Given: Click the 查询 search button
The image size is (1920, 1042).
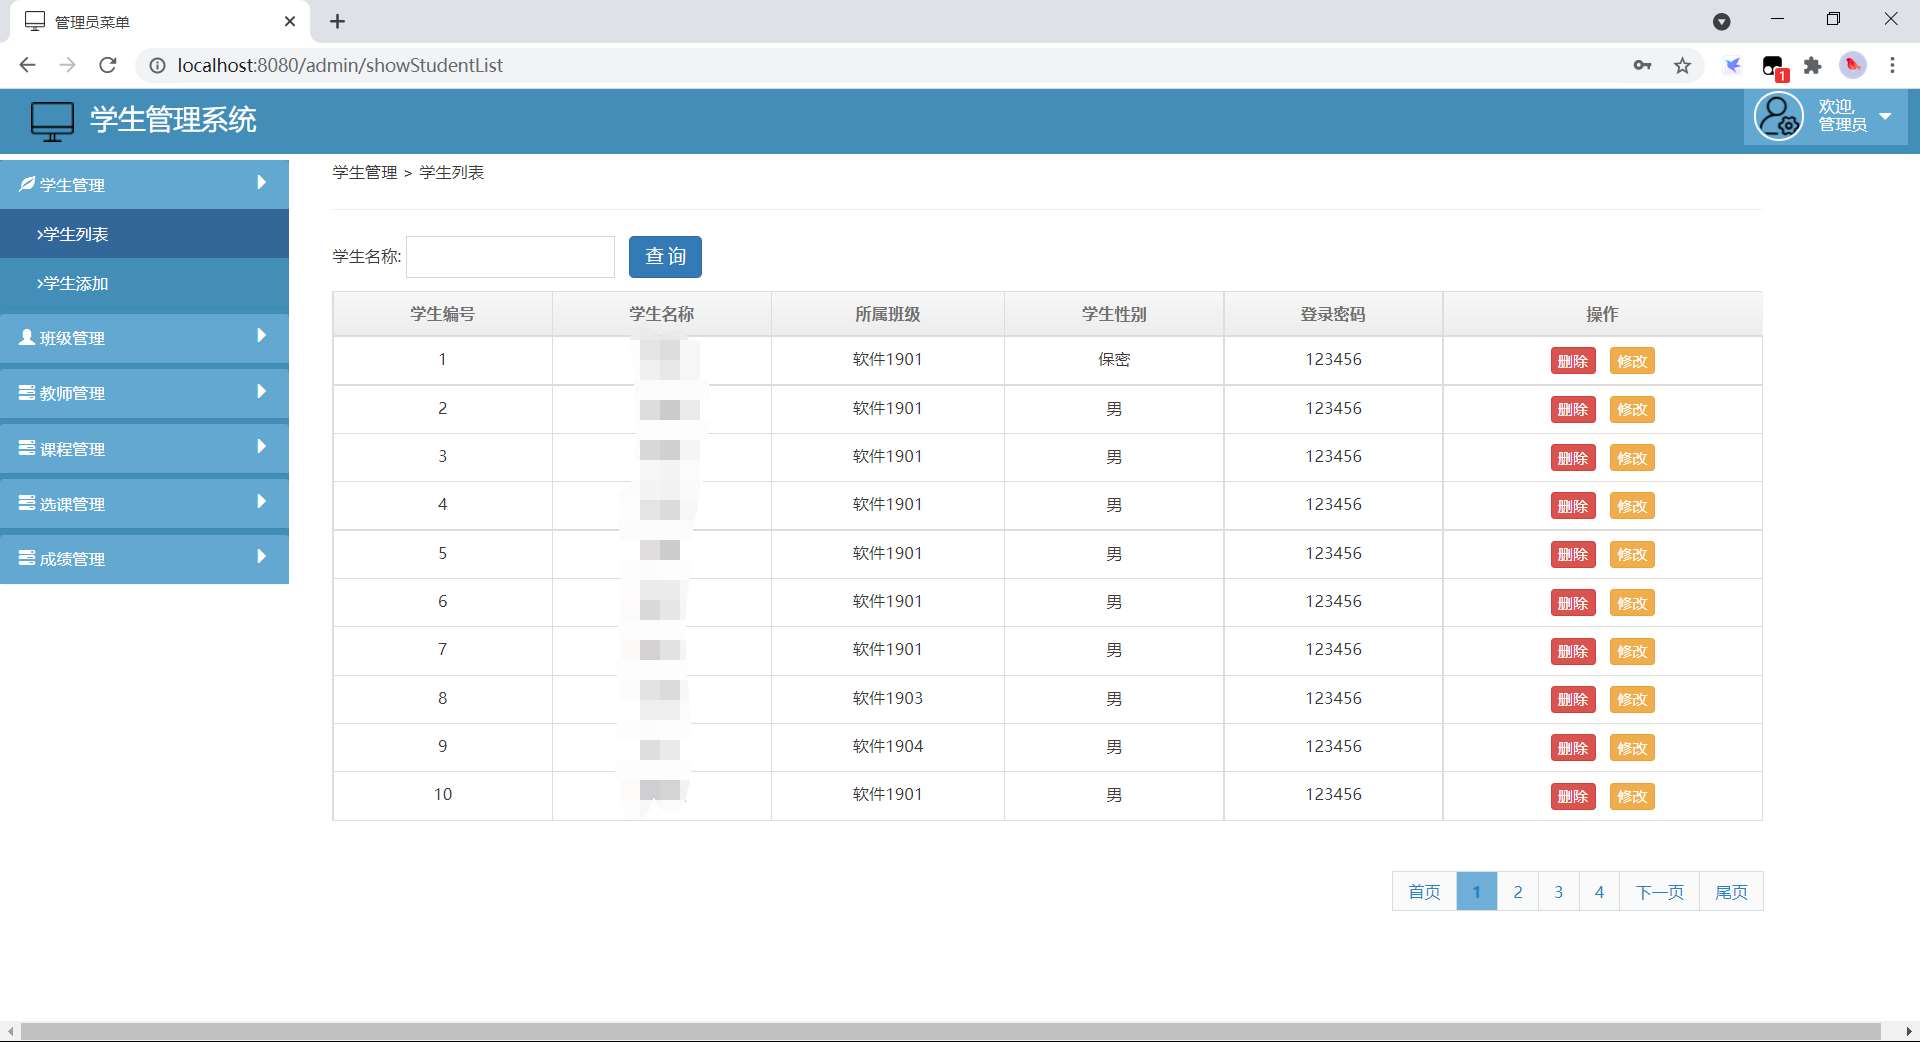Looking at the screenshot, I should coord(665,257).
